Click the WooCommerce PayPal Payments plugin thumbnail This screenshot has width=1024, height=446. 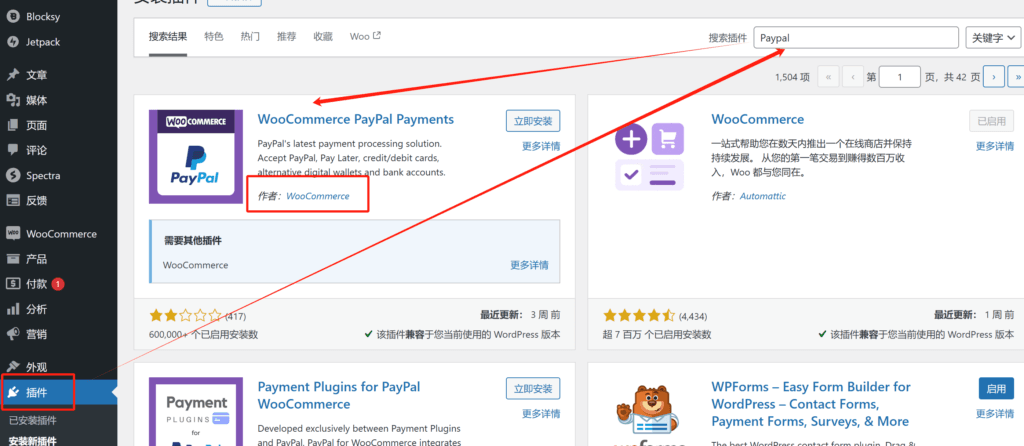[x=196, y=157]
